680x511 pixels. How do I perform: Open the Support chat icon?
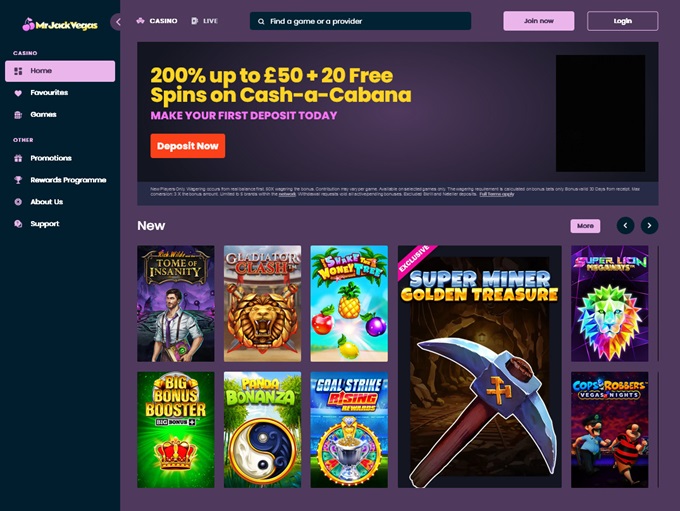pos(18,224)
